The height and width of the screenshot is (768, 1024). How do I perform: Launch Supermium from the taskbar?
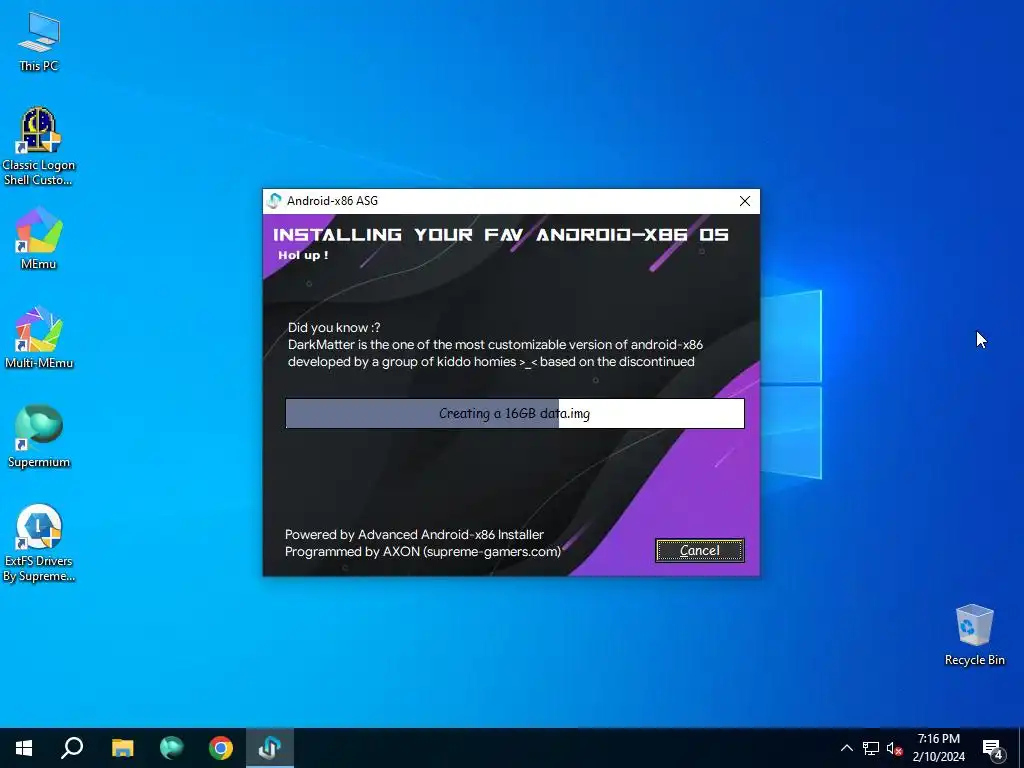point(172,748)
